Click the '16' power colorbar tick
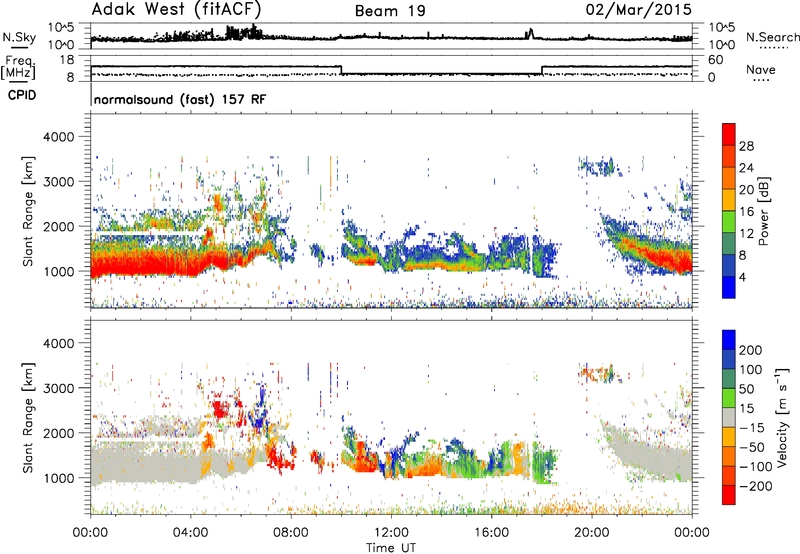This screenshot has height=554, width=800. point(746,212)
